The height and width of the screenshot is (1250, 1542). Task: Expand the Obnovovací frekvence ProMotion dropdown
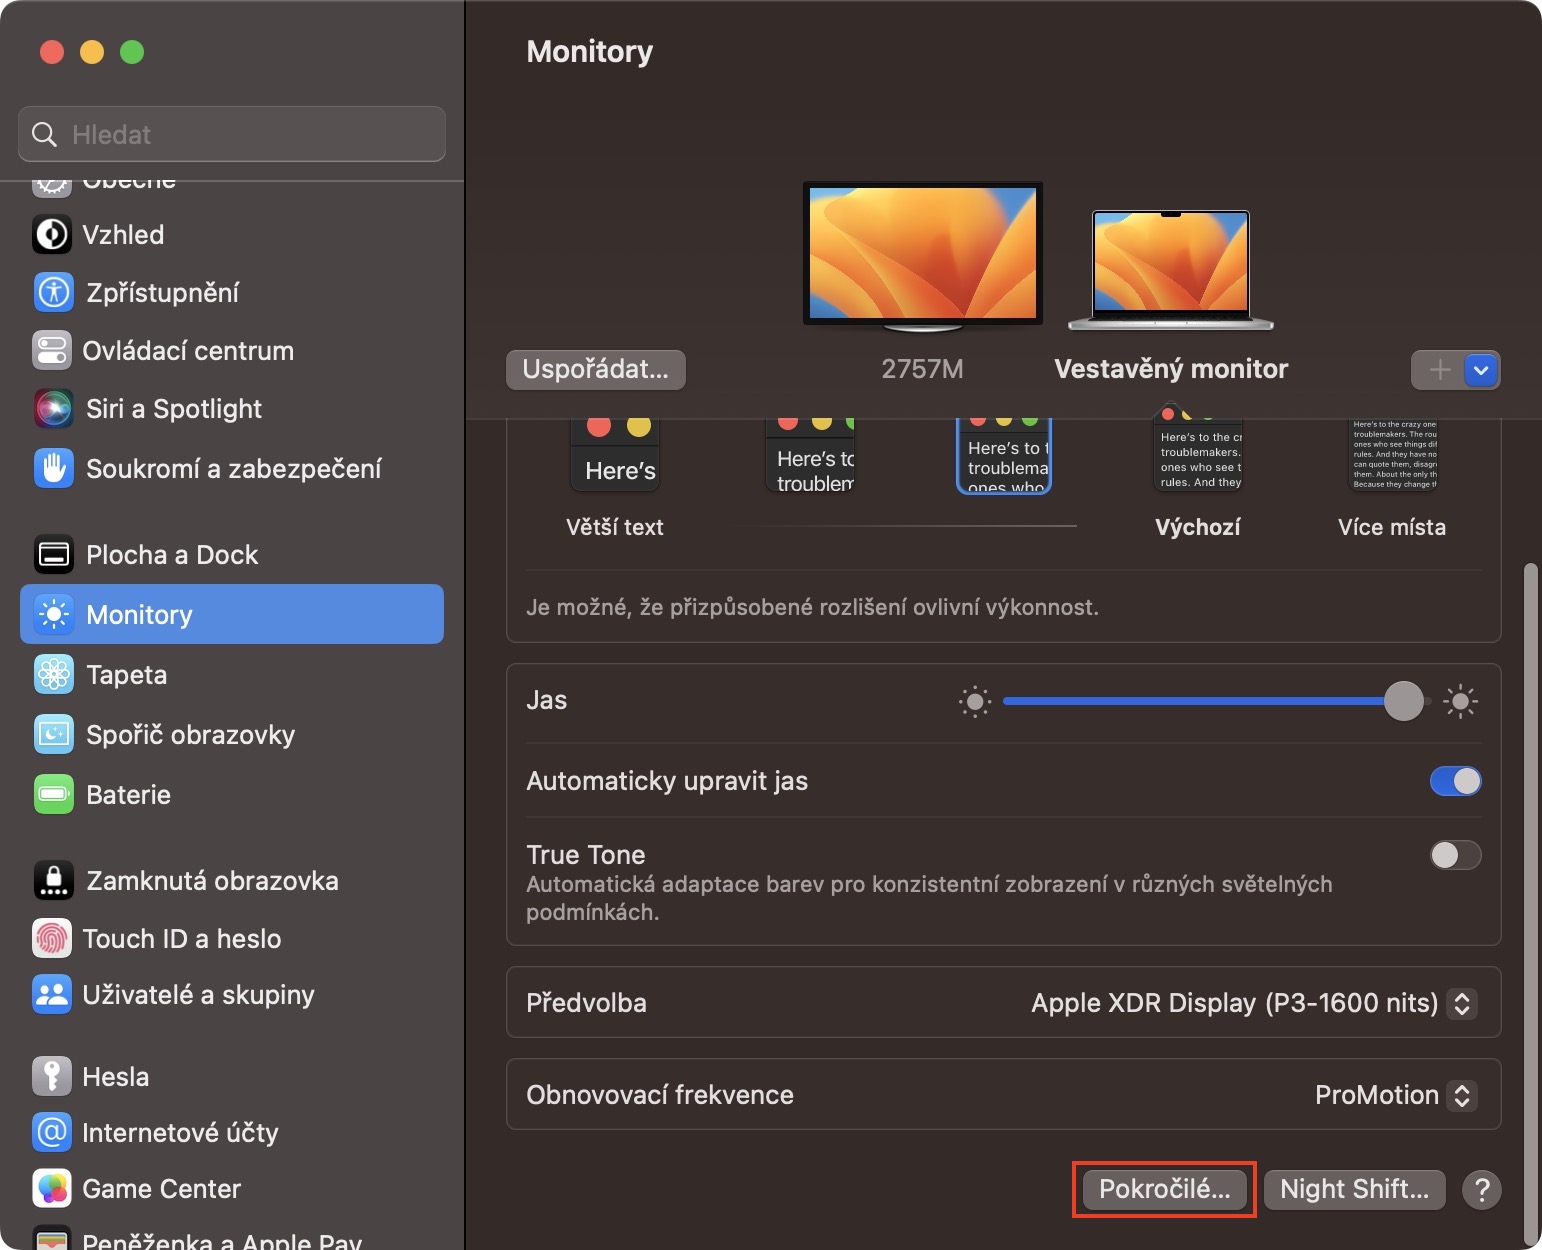1461,1095
